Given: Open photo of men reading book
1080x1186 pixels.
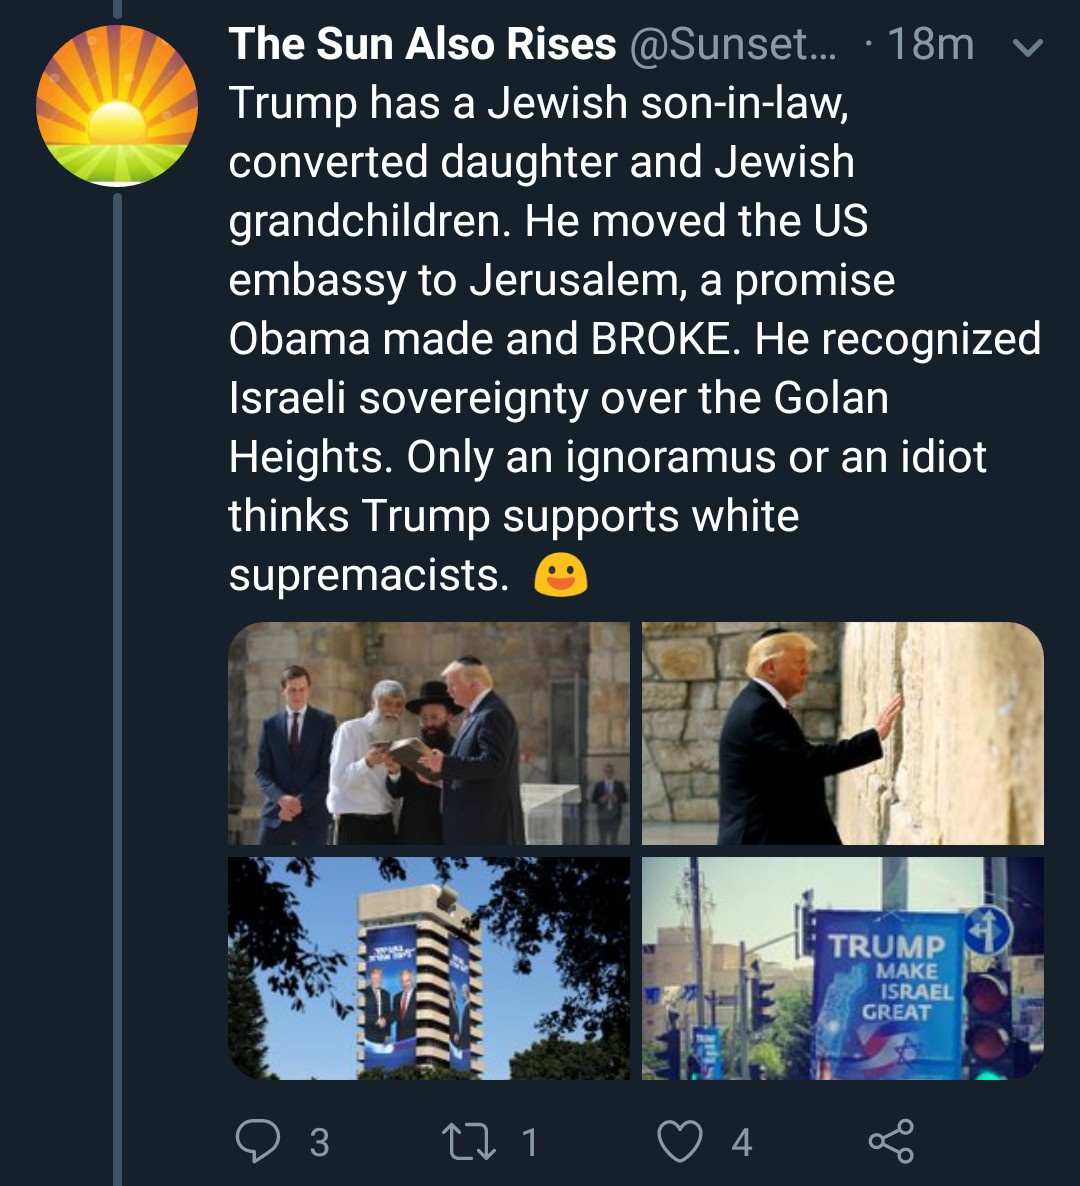Looking at the screenshot, I should pos(429,734).
